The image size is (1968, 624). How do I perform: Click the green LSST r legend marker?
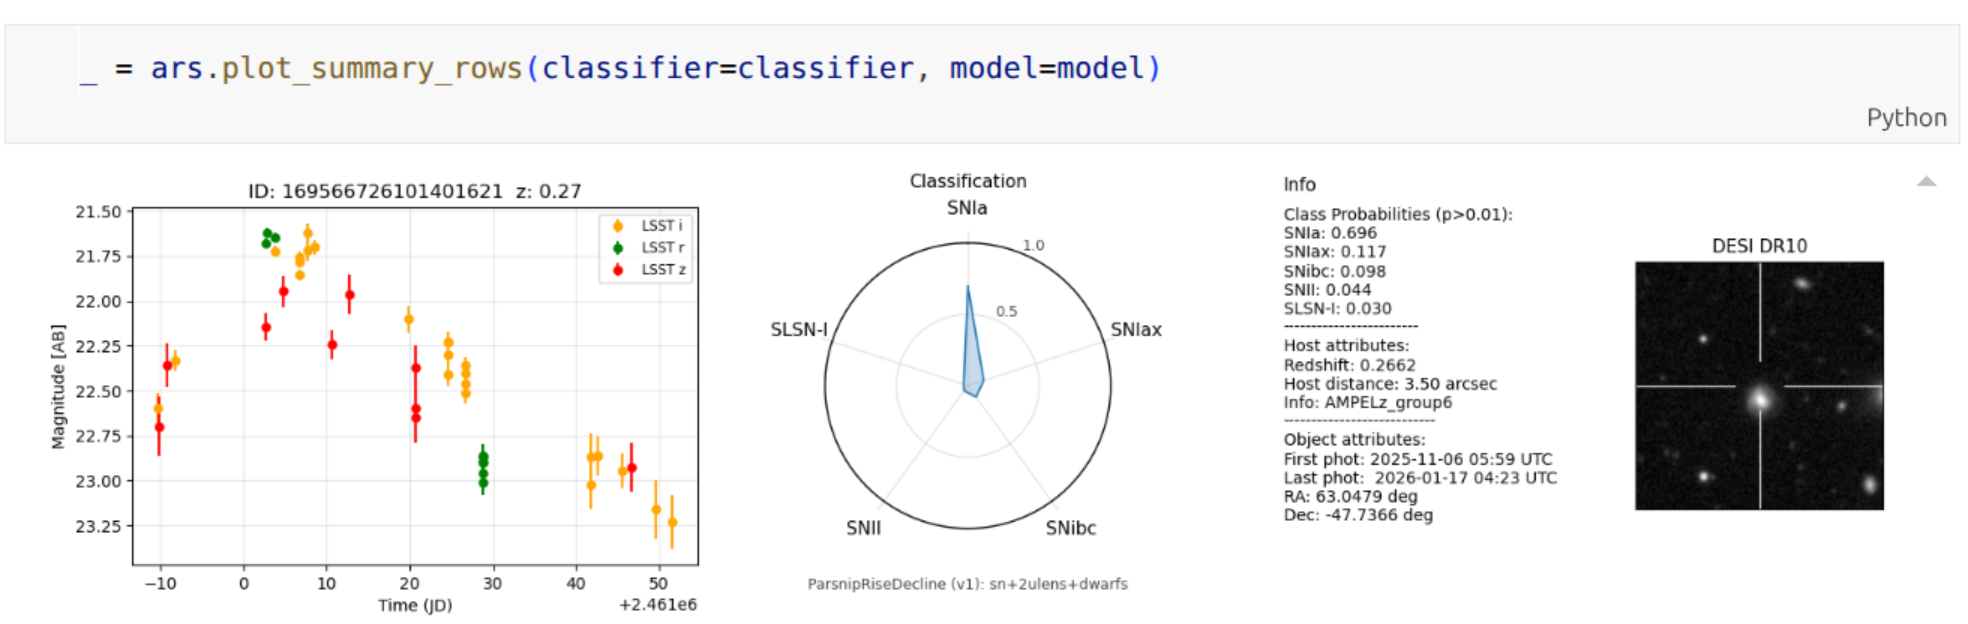coord(618,248)
